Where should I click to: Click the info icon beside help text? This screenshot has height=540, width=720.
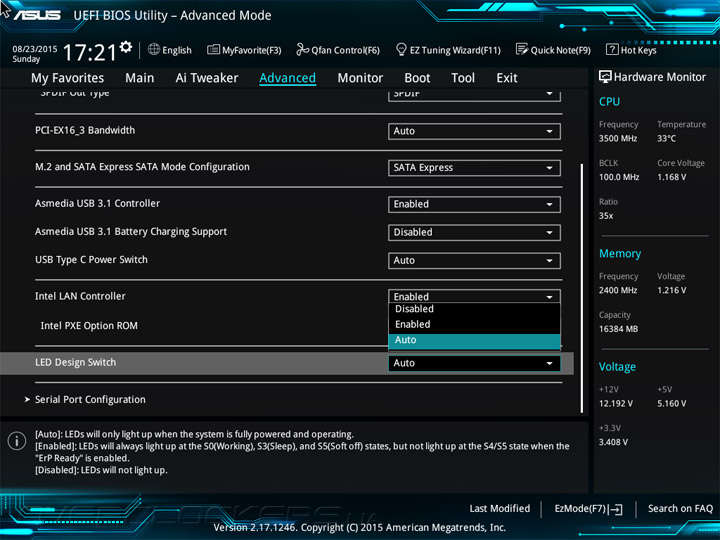coord(17,441)
